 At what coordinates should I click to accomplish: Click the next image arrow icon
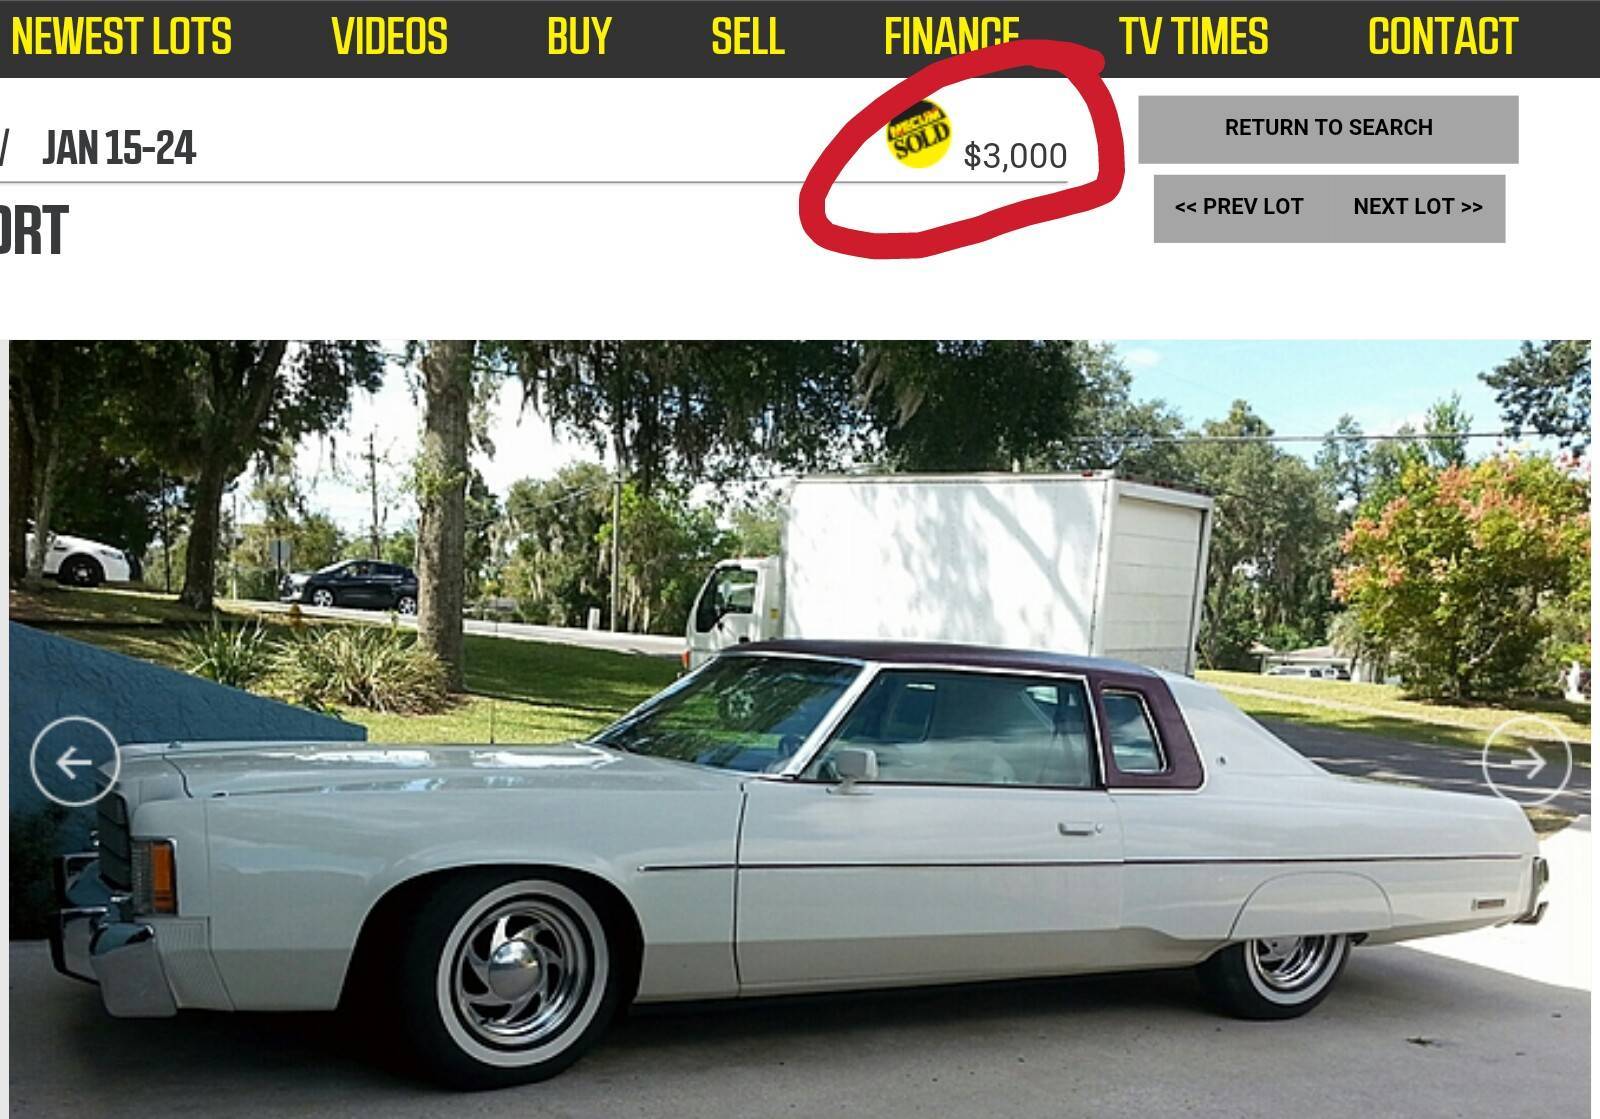[1527, 762]
